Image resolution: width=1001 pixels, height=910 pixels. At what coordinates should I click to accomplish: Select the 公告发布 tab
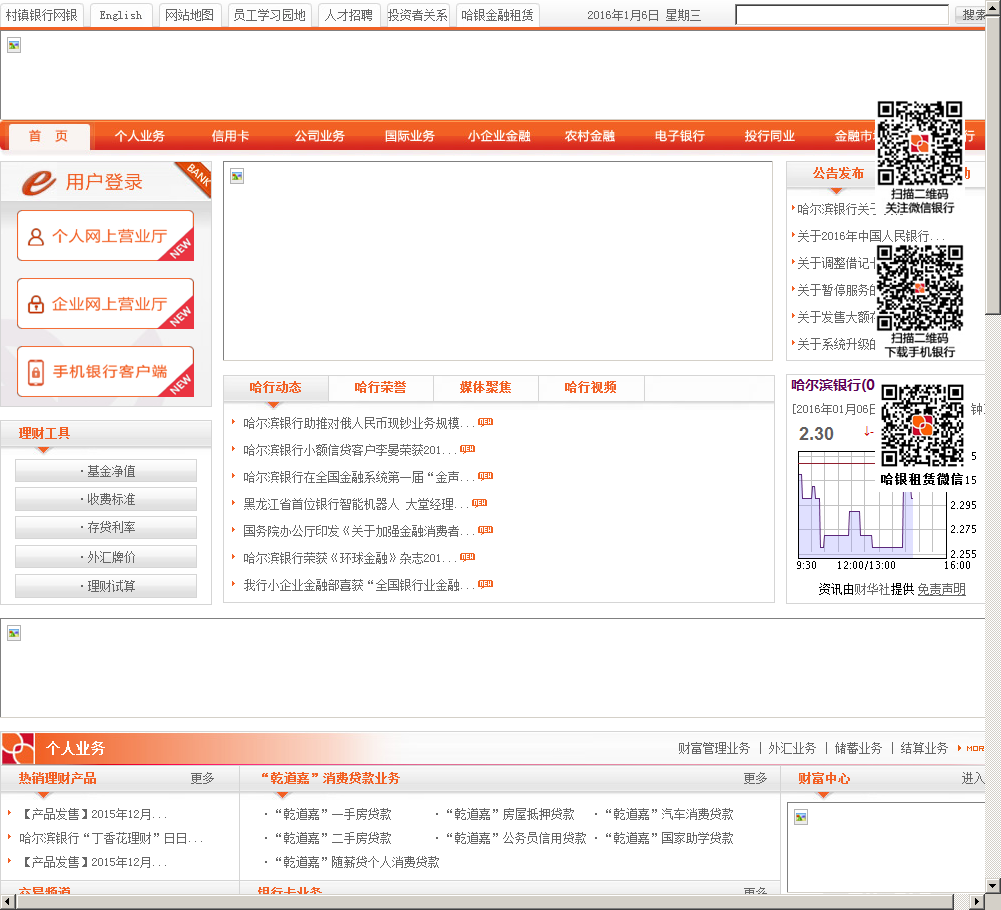tap(838, 174)
